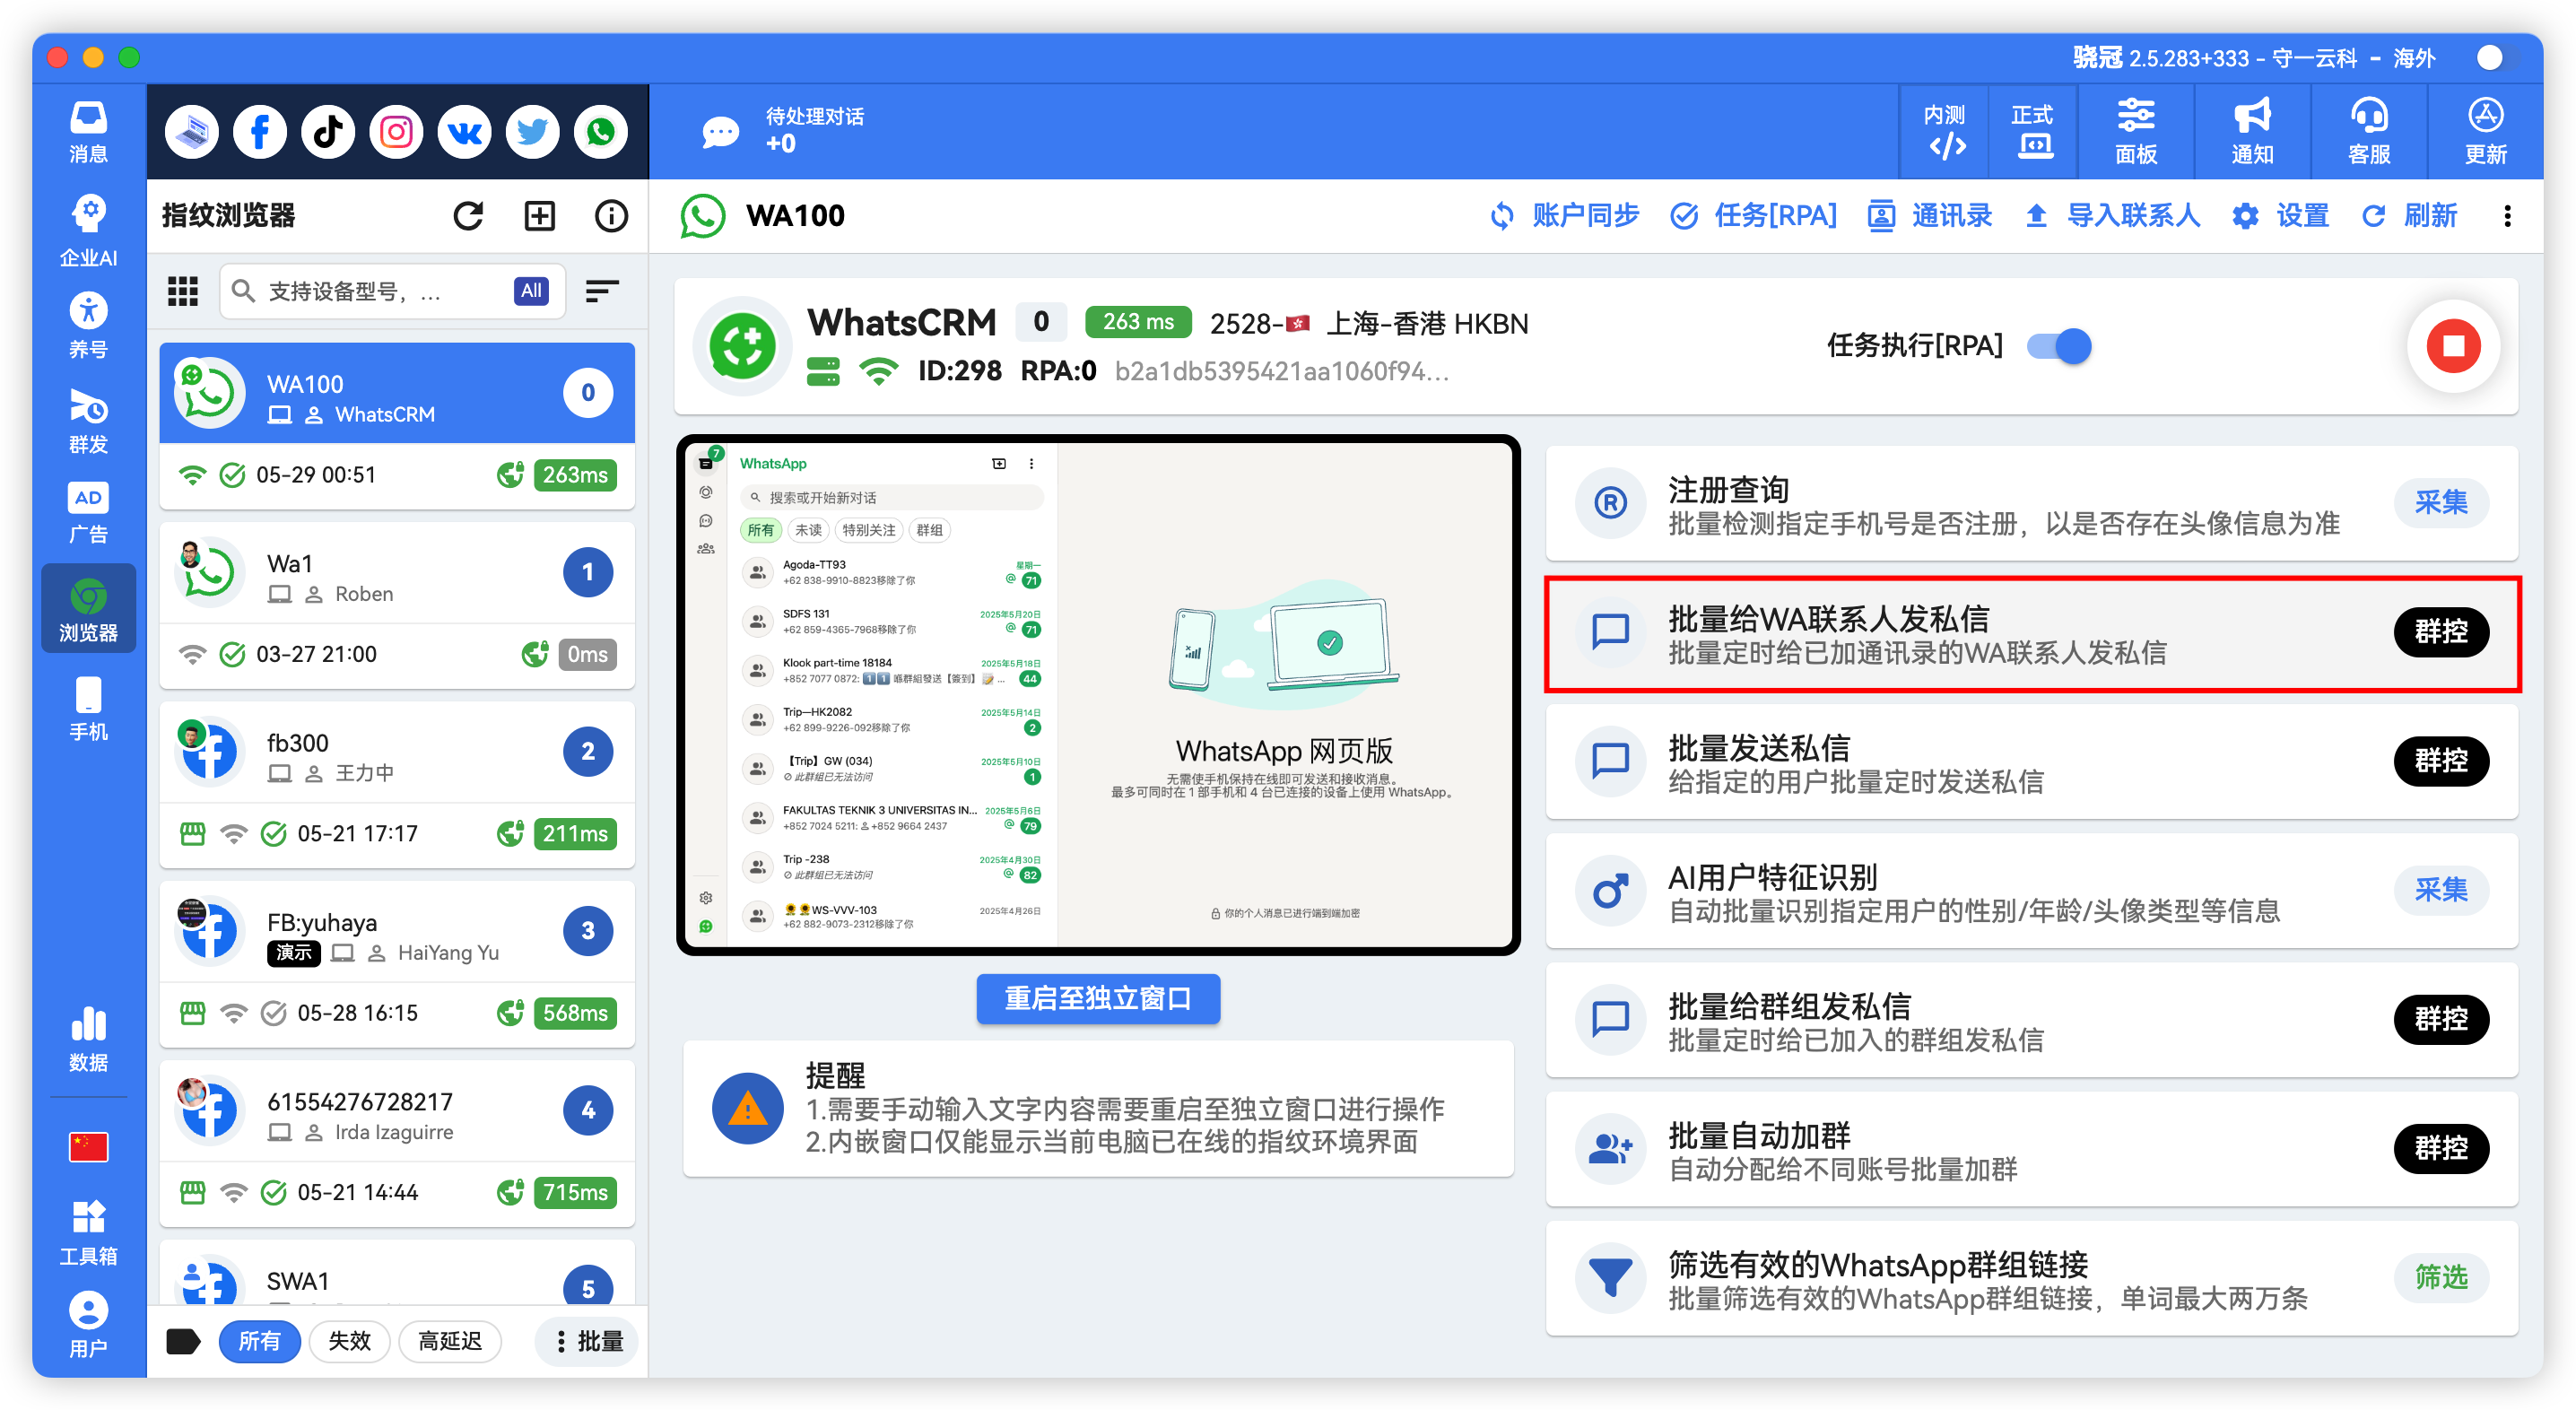
Task: Switch to grid view of devices
Action: coord(182,291)
